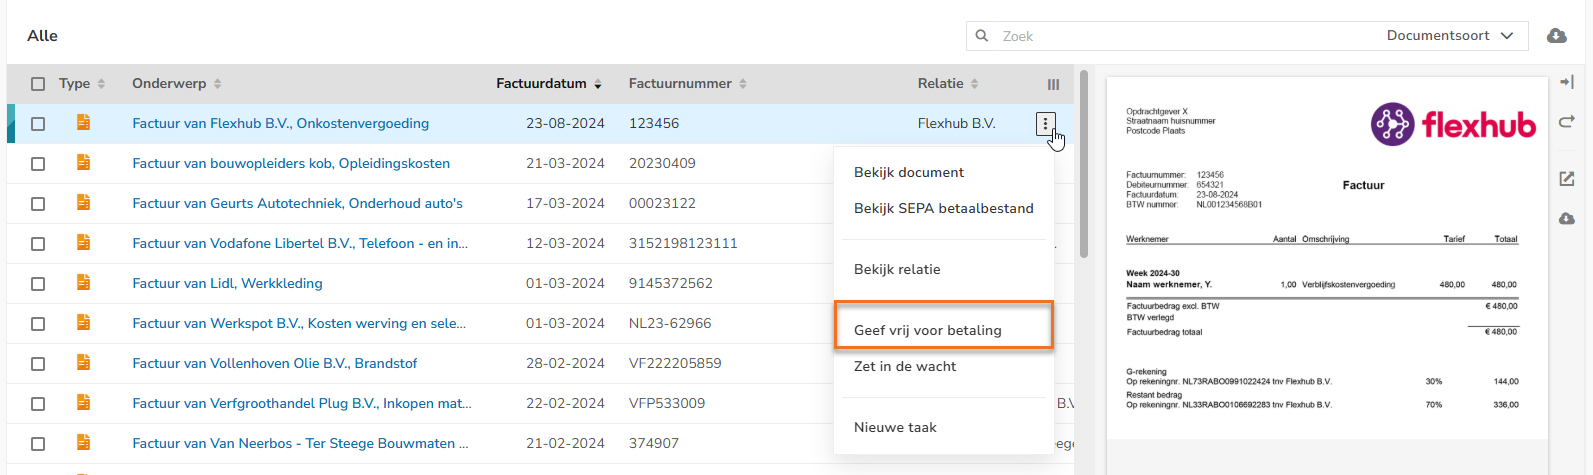The width and height of the screenshot is (1593, 475).
Task: Check the box for Flexhub B.V. invoice
Action: point(38,124)
